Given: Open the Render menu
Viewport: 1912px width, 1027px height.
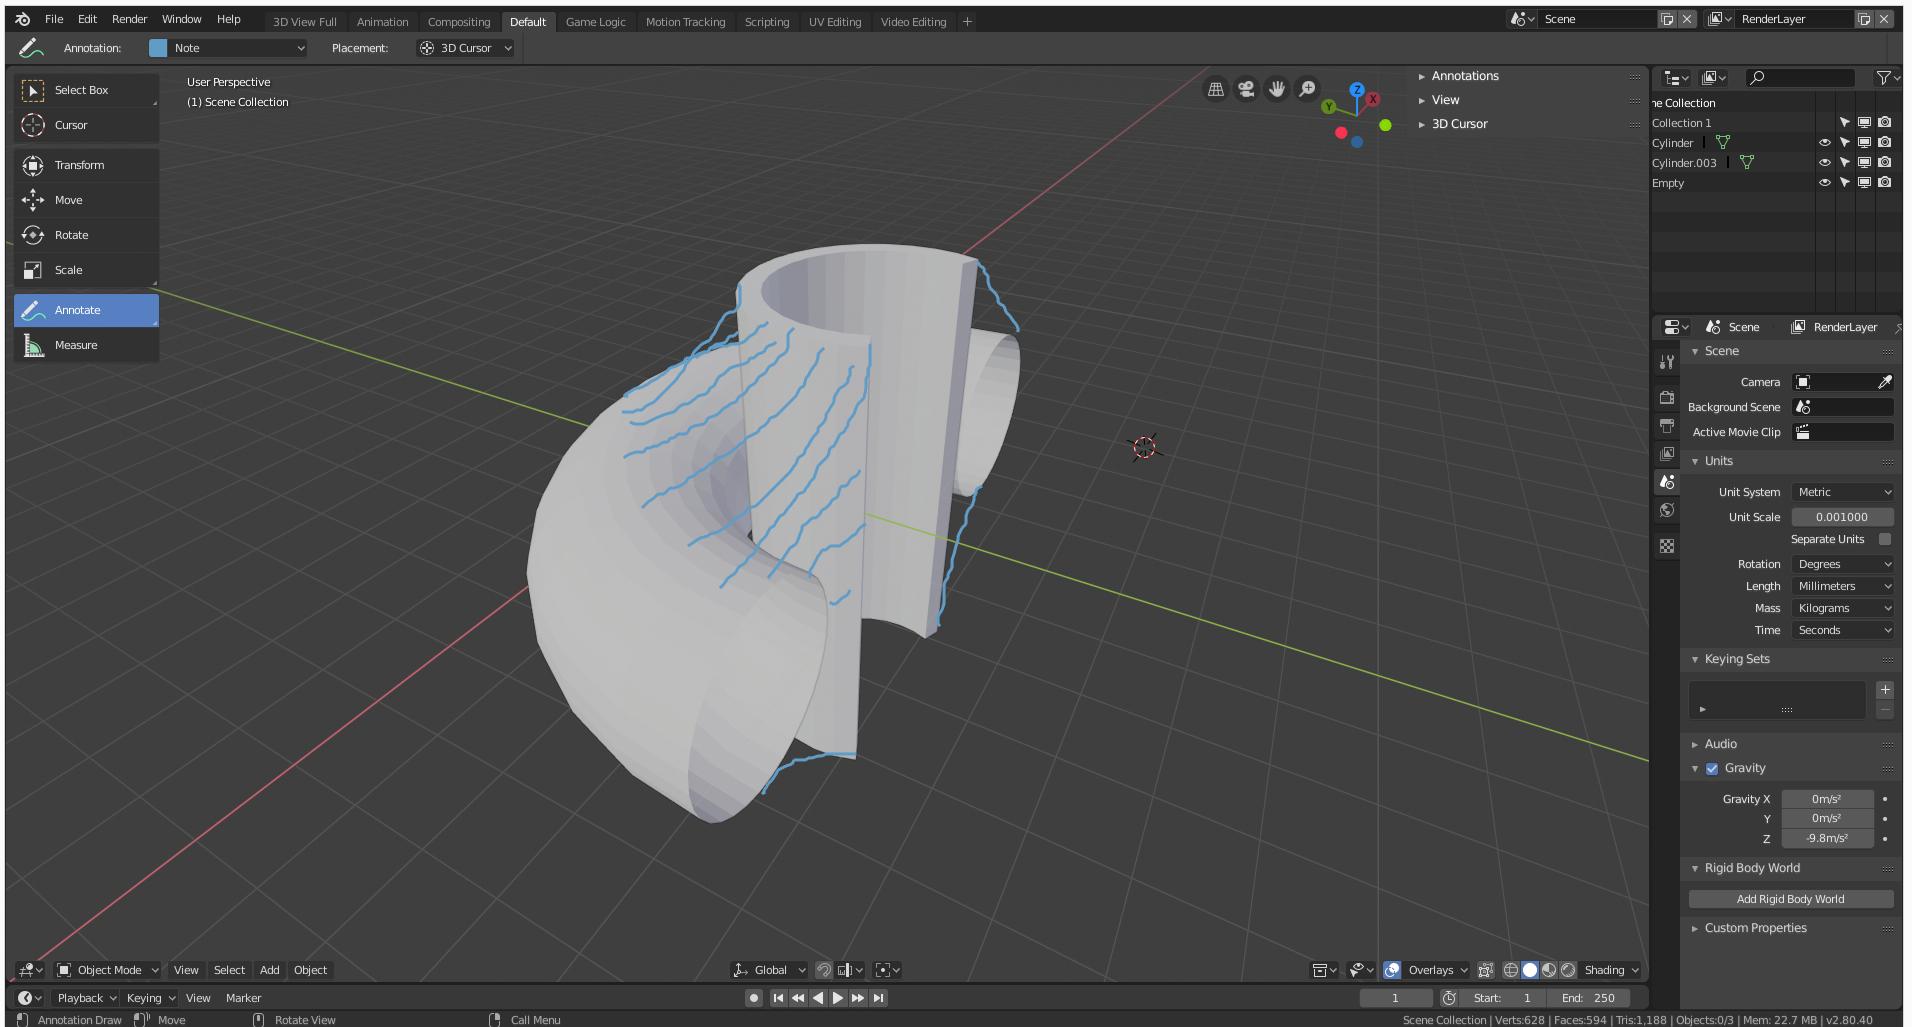Looking at the screenshot, I should [x=129, y=19].
